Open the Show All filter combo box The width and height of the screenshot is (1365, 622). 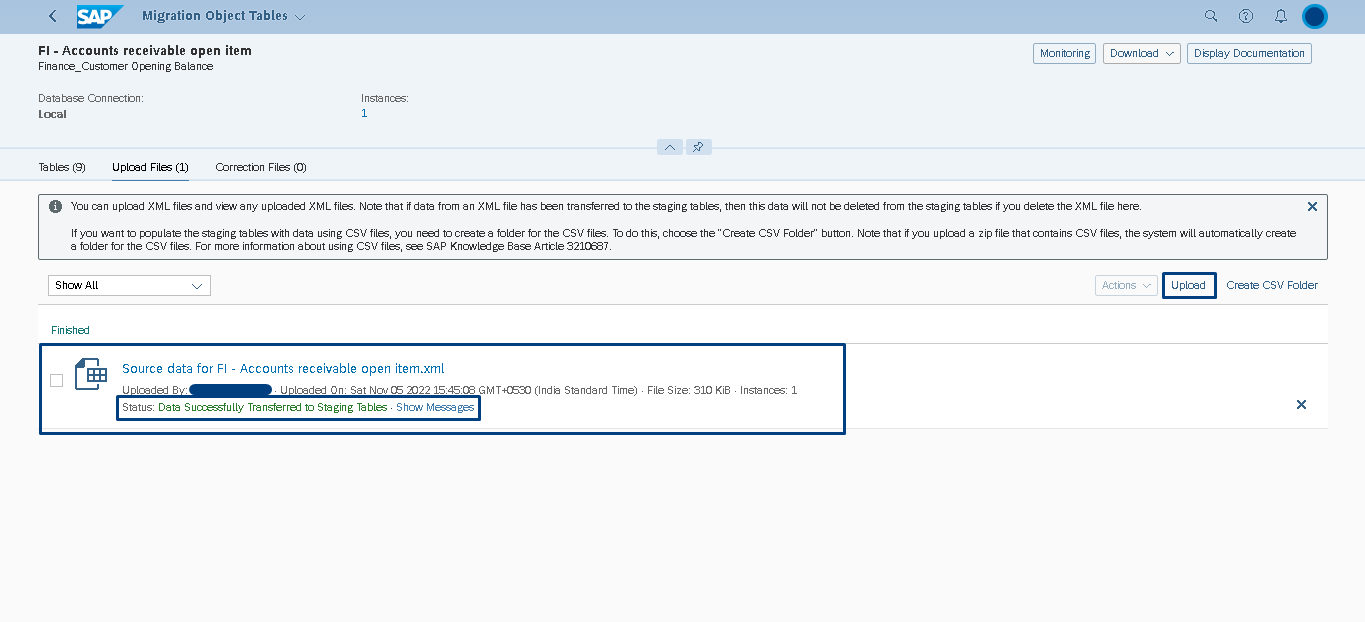pyautogui.click(x=129, y=285)
